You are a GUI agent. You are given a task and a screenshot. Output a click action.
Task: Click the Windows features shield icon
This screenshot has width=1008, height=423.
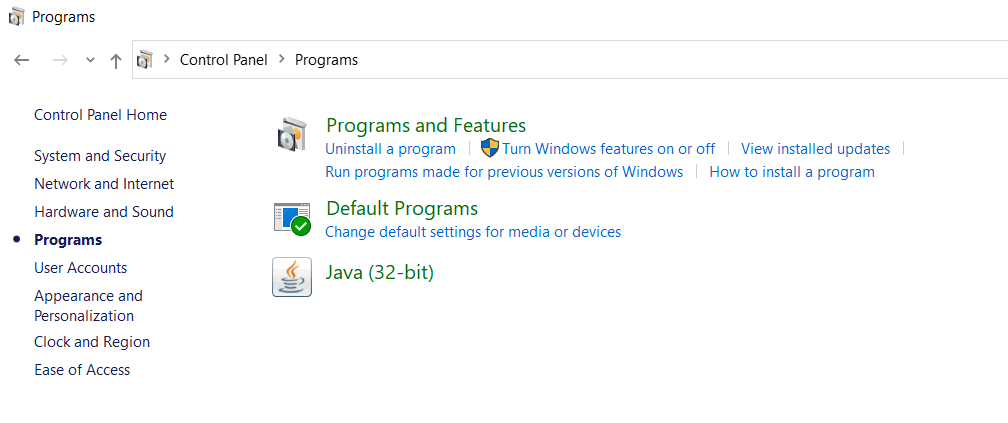pyautogui.click(x=490, y=148)
